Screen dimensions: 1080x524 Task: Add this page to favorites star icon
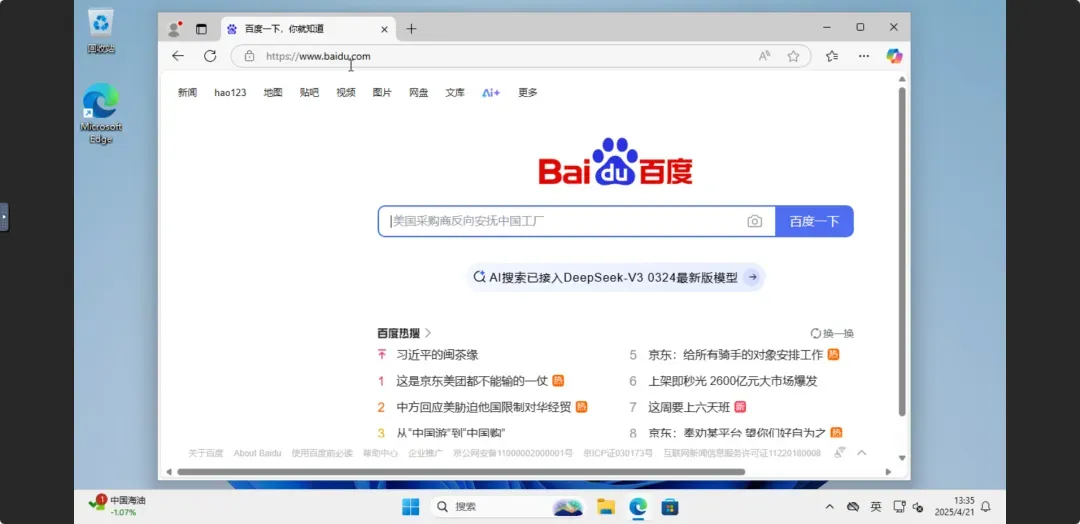pos(793,56)
